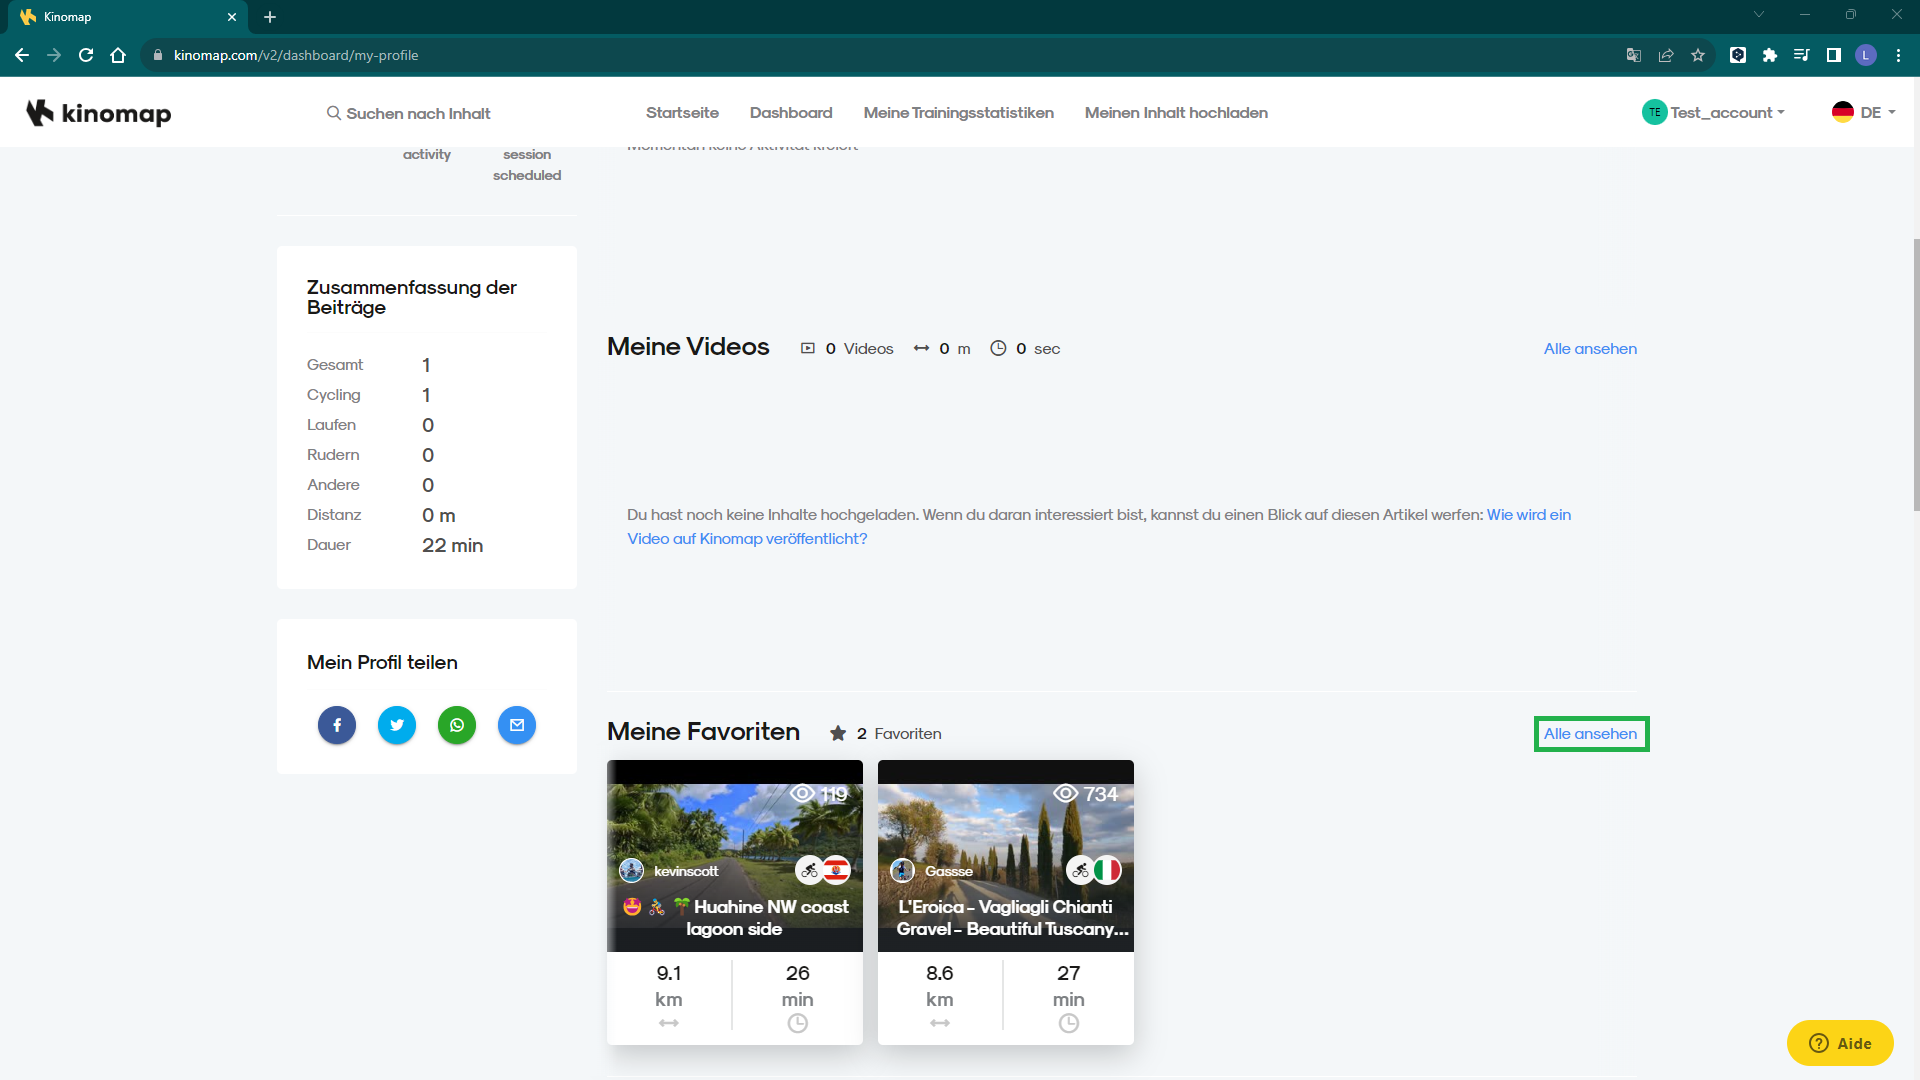Open browser extensions puzzle icon
Screen dimensions: 1920x1080
coord(1770,55)
